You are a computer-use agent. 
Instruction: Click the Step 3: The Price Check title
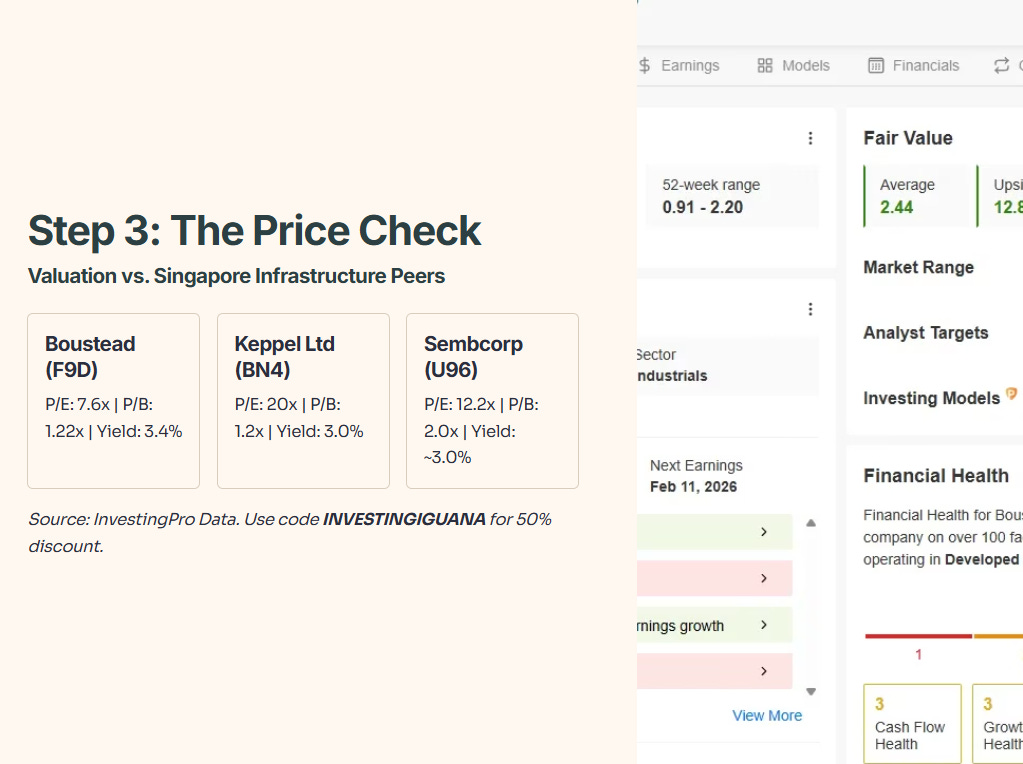pos(254,230)
